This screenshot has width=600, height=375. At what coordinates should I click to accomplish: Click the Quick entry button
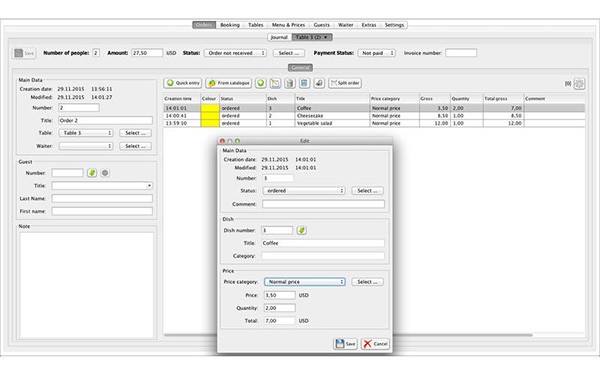(183, 83)
